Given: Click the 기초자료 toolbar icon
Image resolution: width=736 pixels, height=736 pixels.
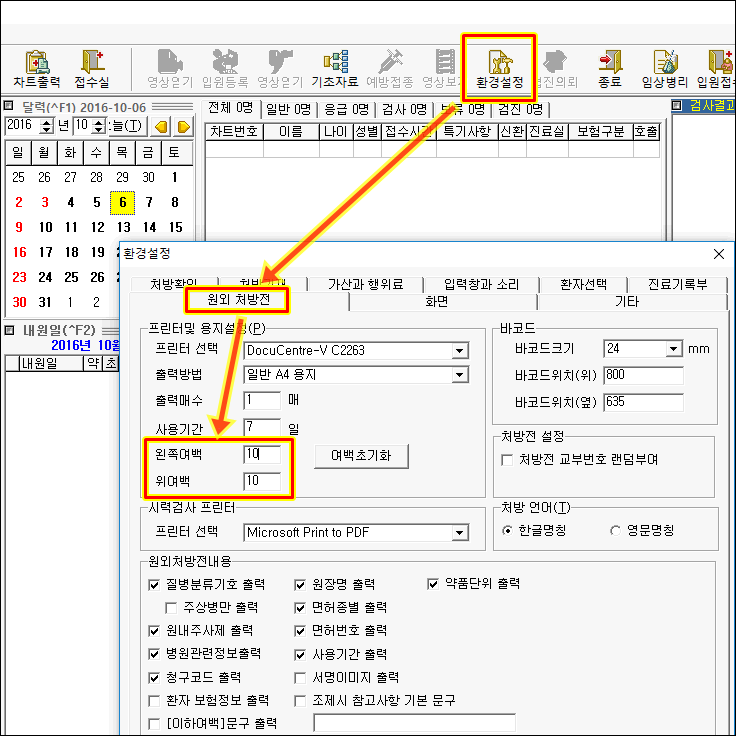Looking at the screenshot, I should [x=335, y=67].
